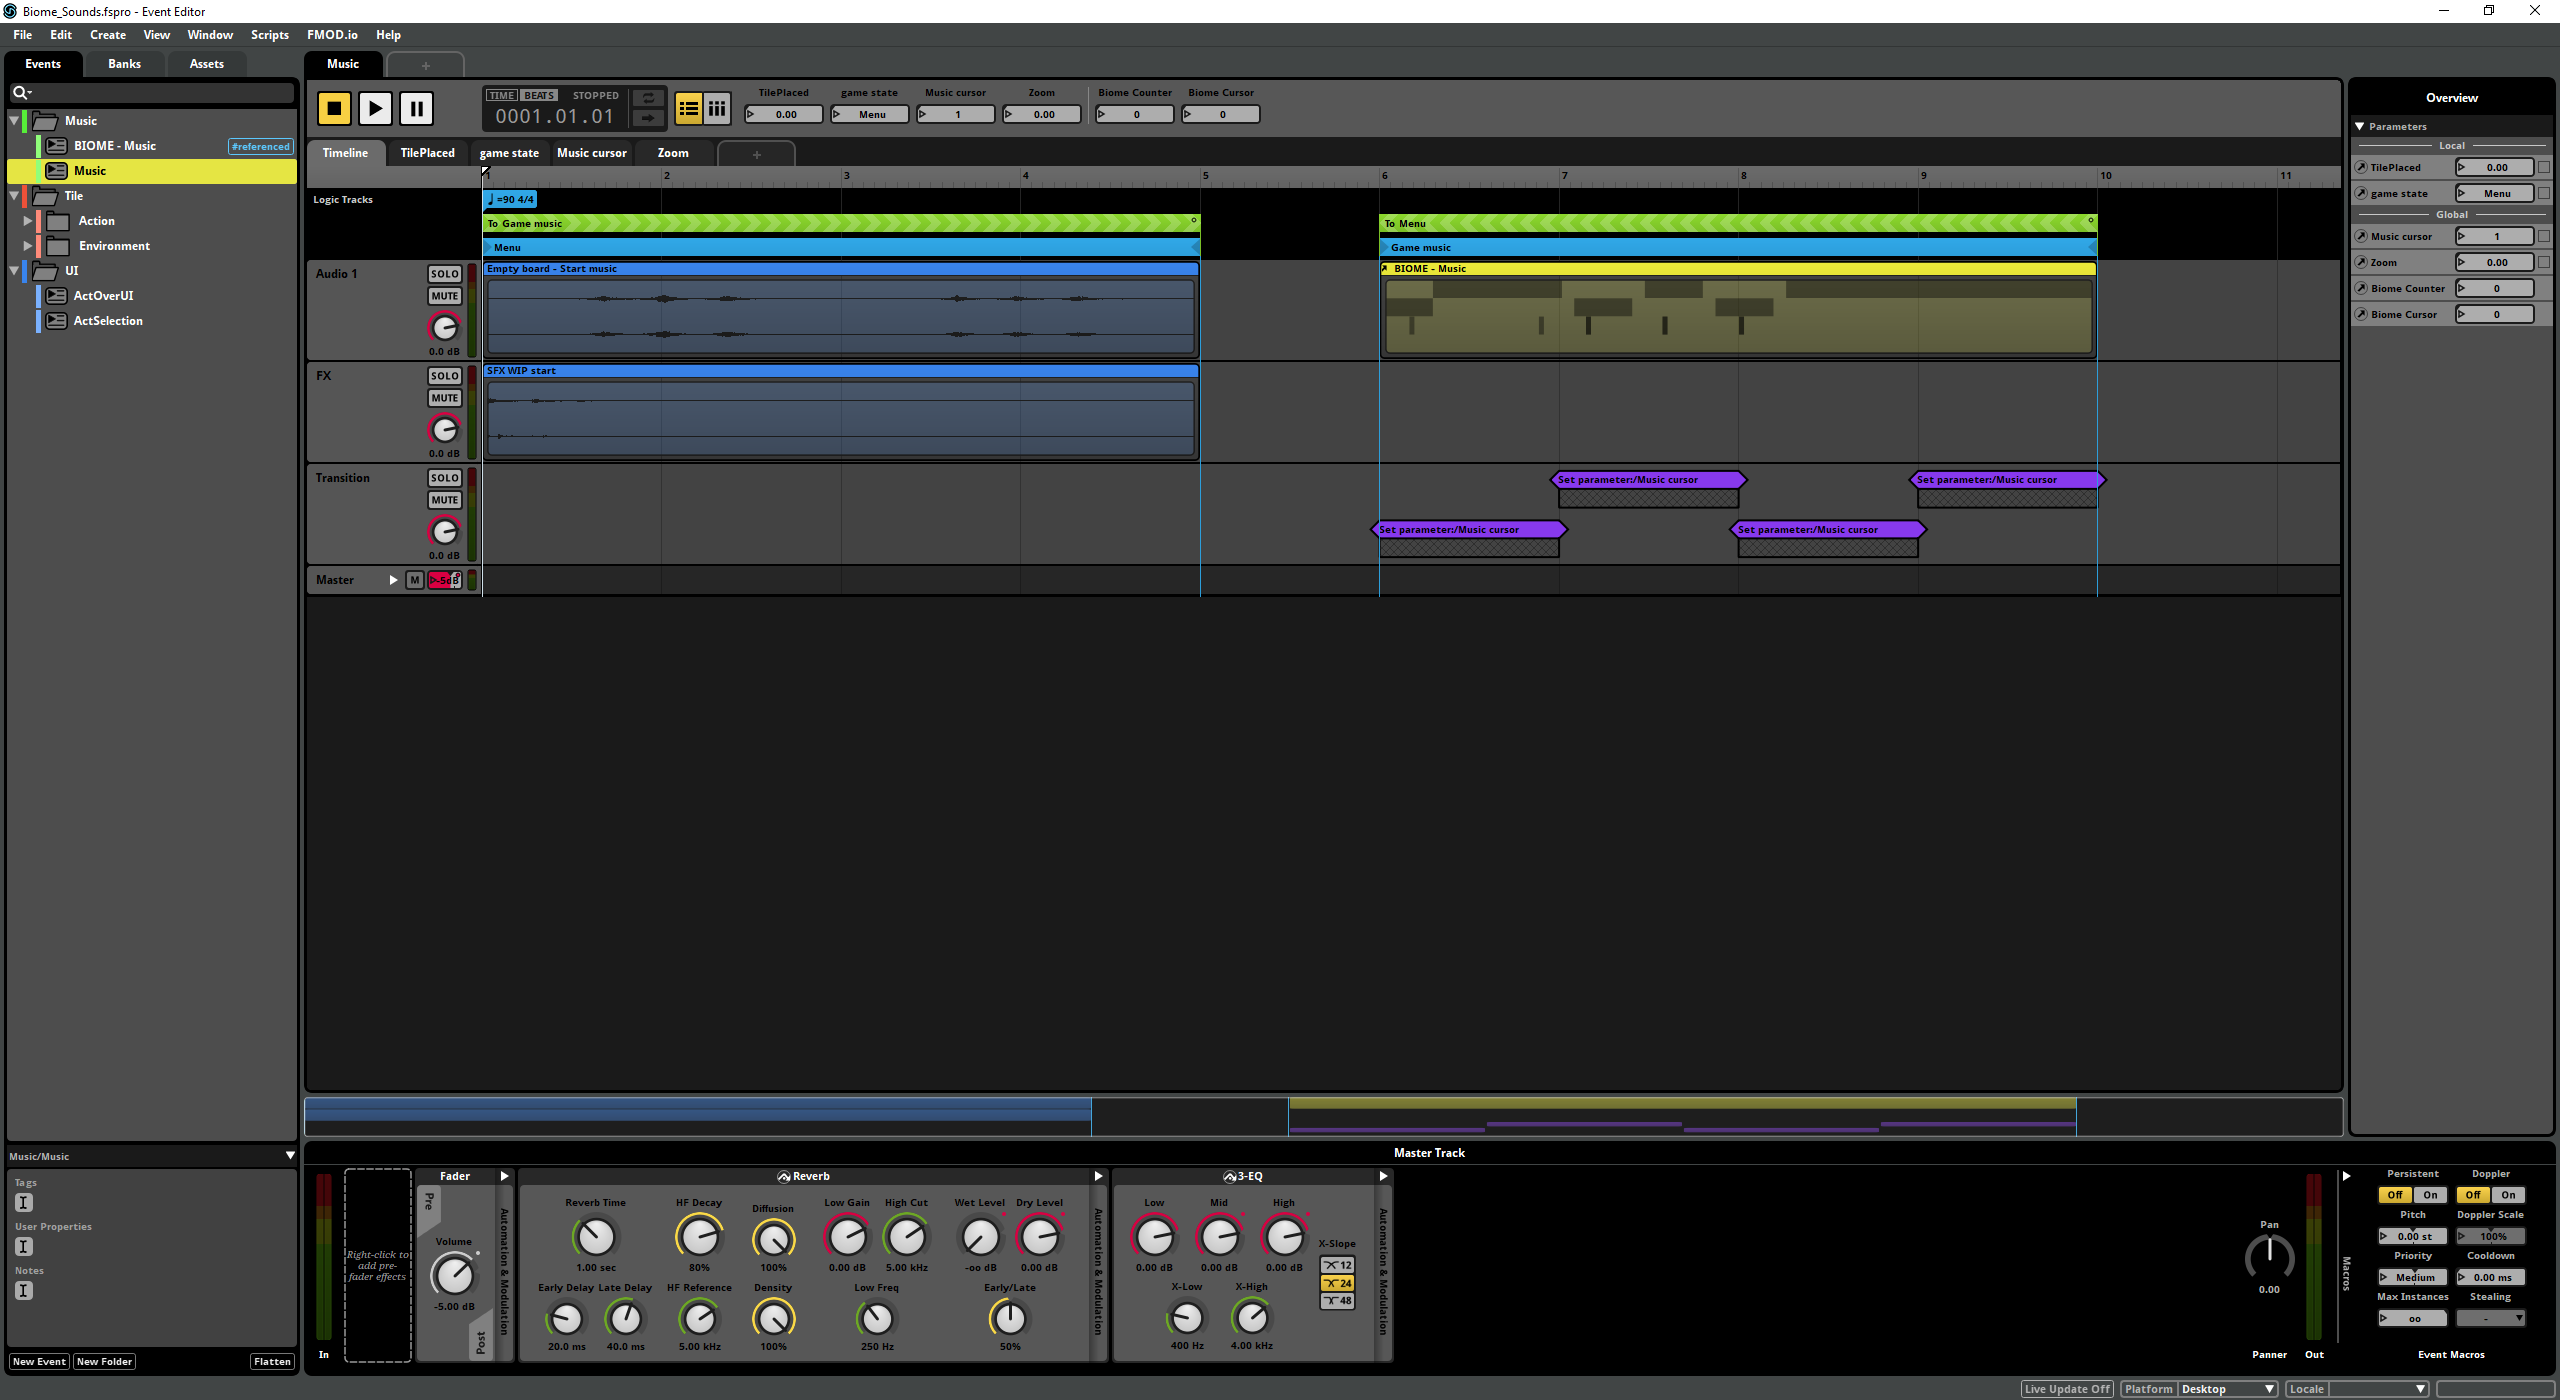This screenshot has width=2560, height=1400.
Task: Collapse the Parameters section in Overview
Action: pyautogui.click(x=2360, y=127)
